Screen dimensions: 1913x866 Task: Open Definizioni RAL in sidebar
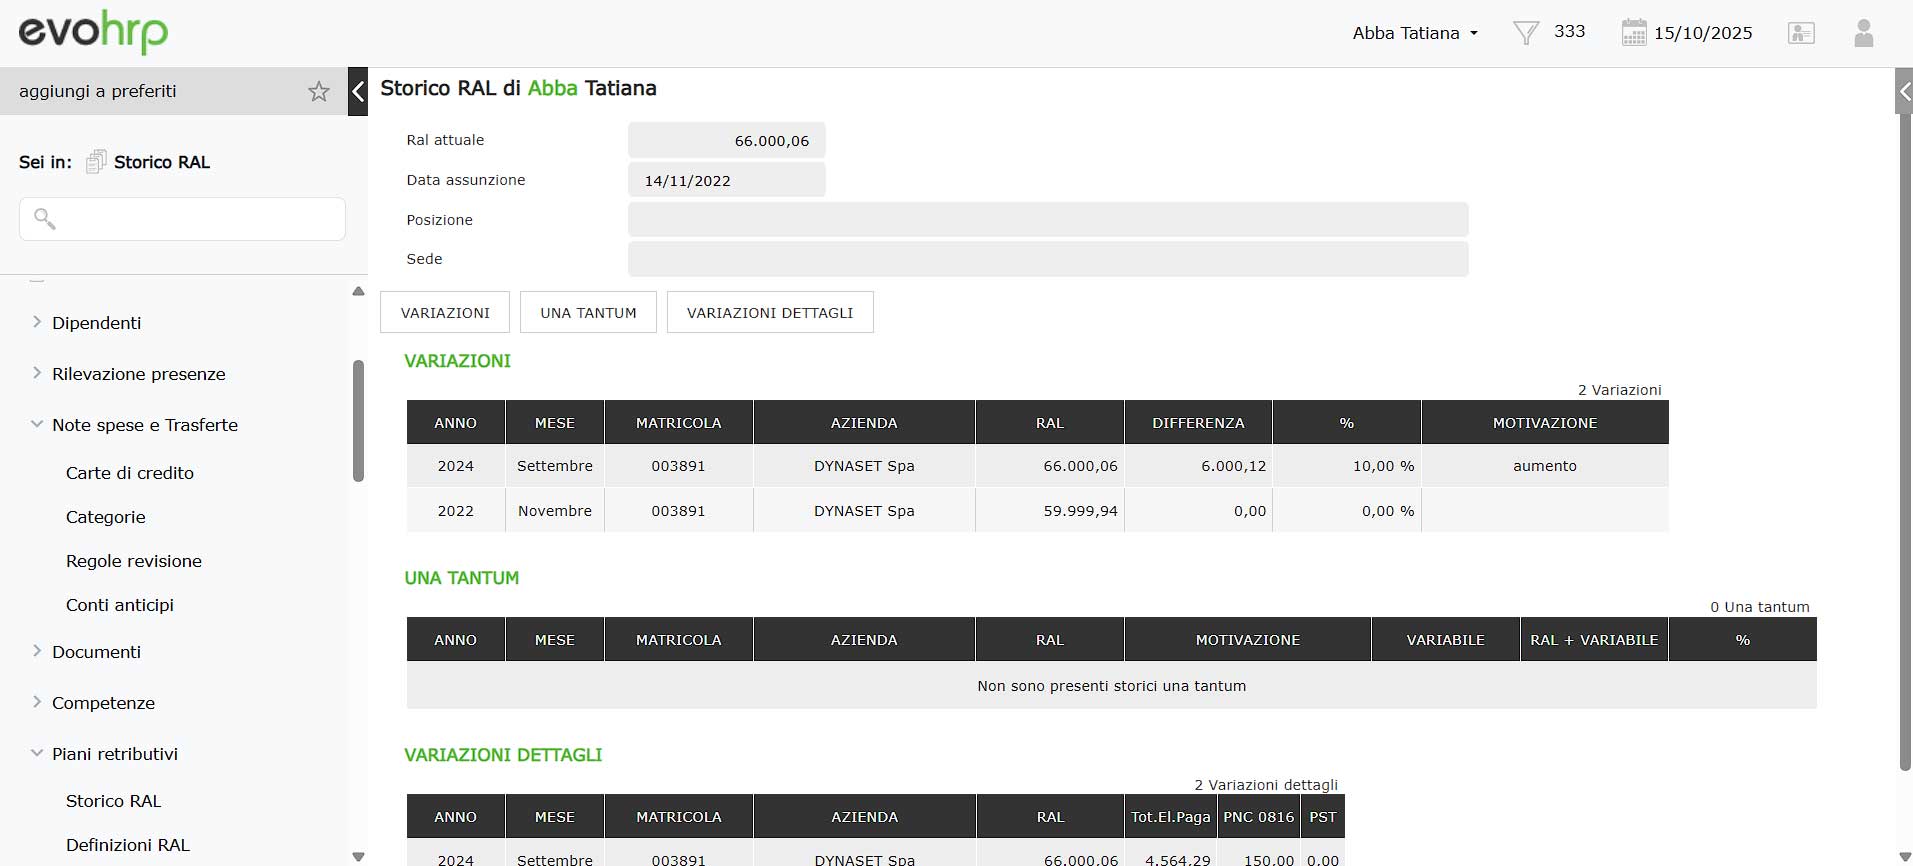tap(128, 845)
